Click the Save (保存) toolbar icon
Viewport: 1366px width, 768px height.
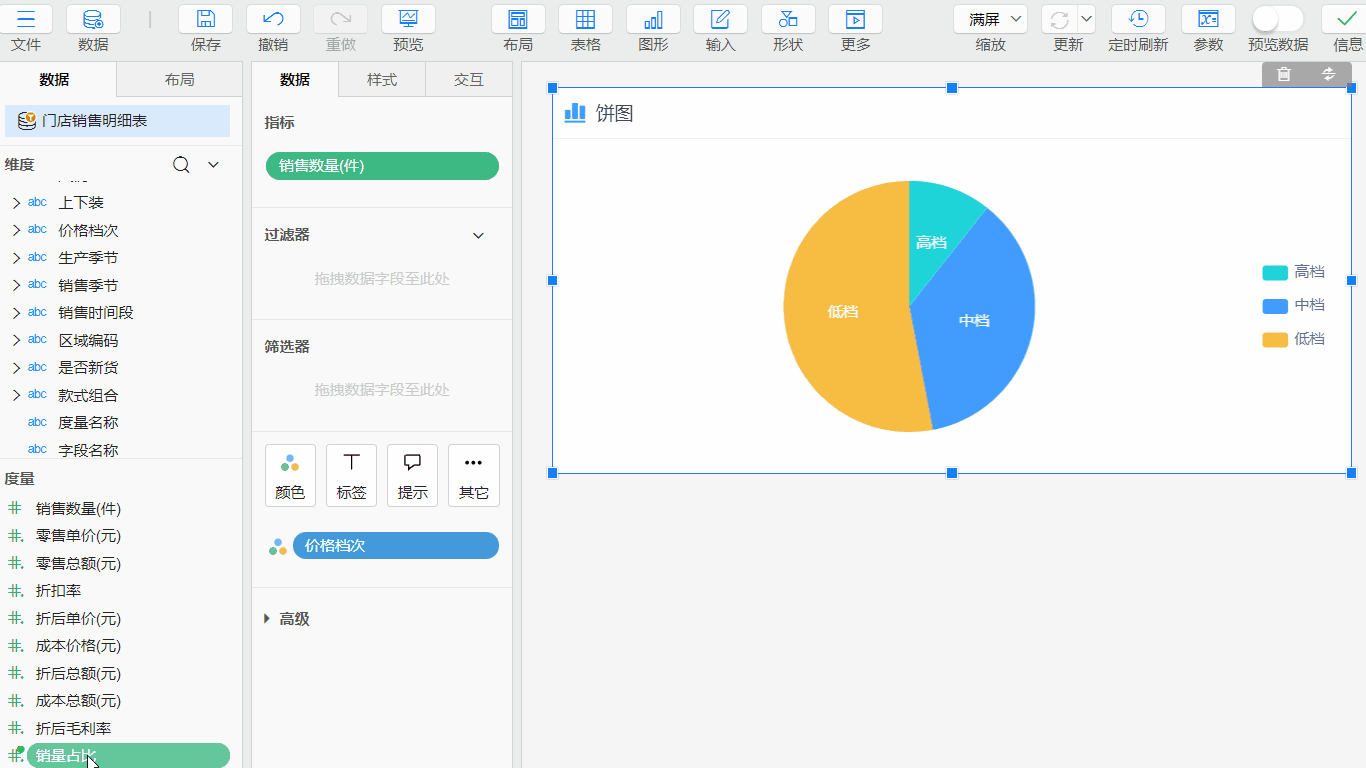[205, 20]
